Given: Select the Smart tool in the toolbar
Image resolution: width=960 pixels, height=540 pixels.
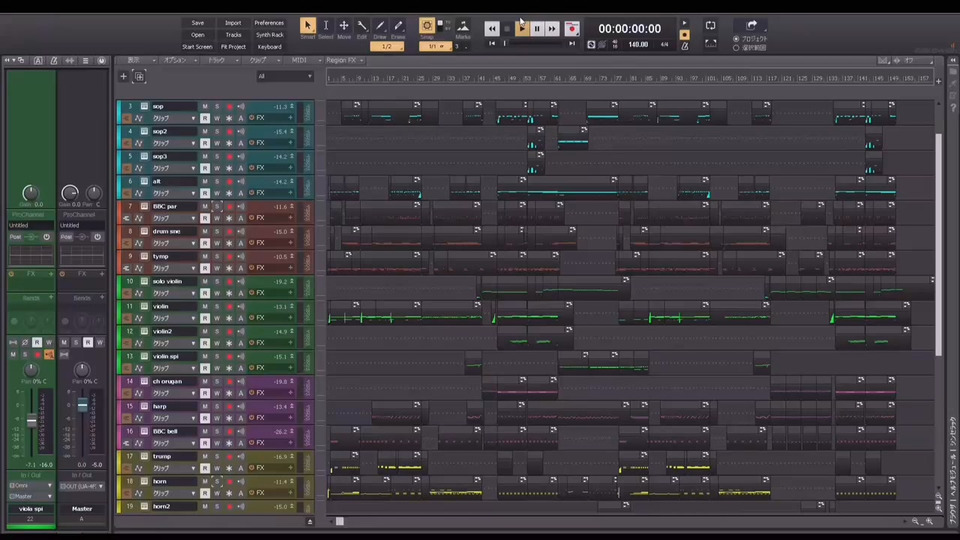Looking at the screenshot, I should click(307, 27).
